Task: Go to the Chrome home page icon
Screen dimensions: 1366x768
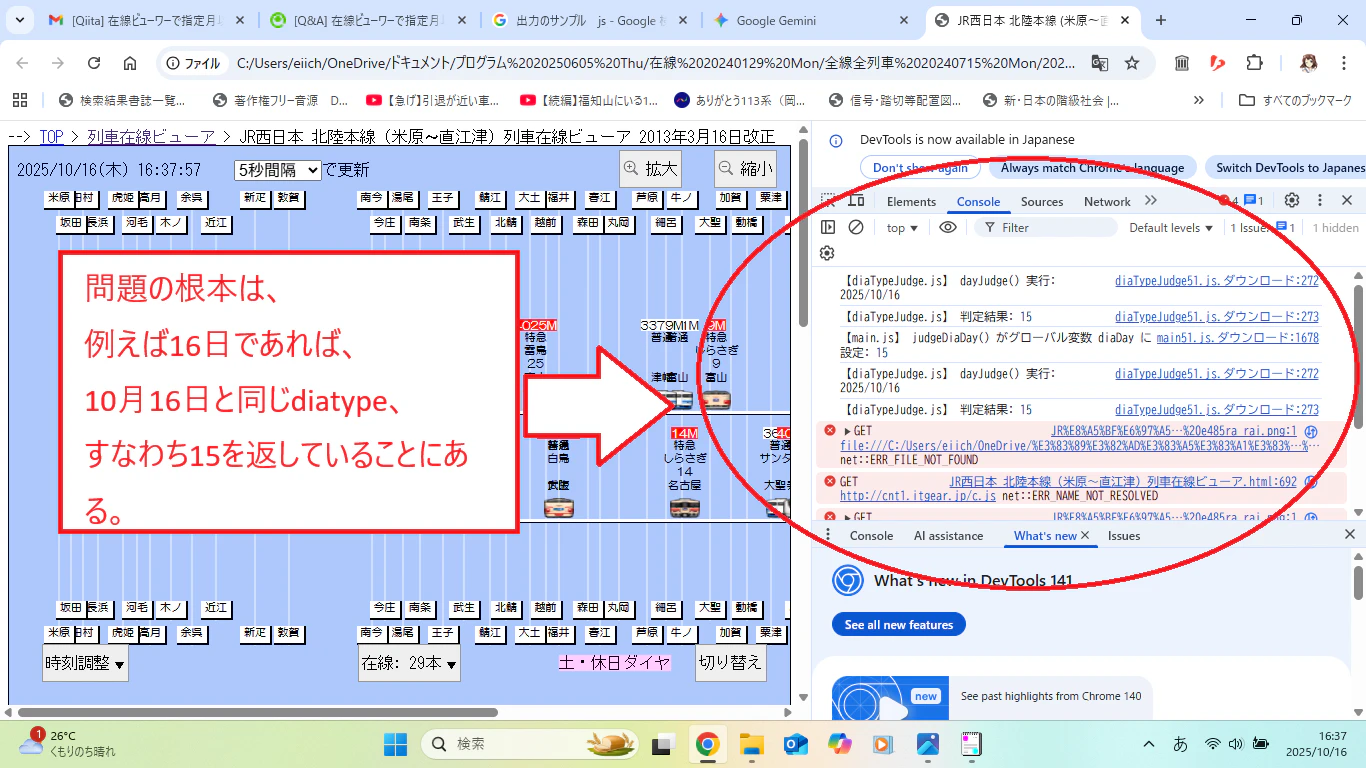Action: [x=130, y=63]
